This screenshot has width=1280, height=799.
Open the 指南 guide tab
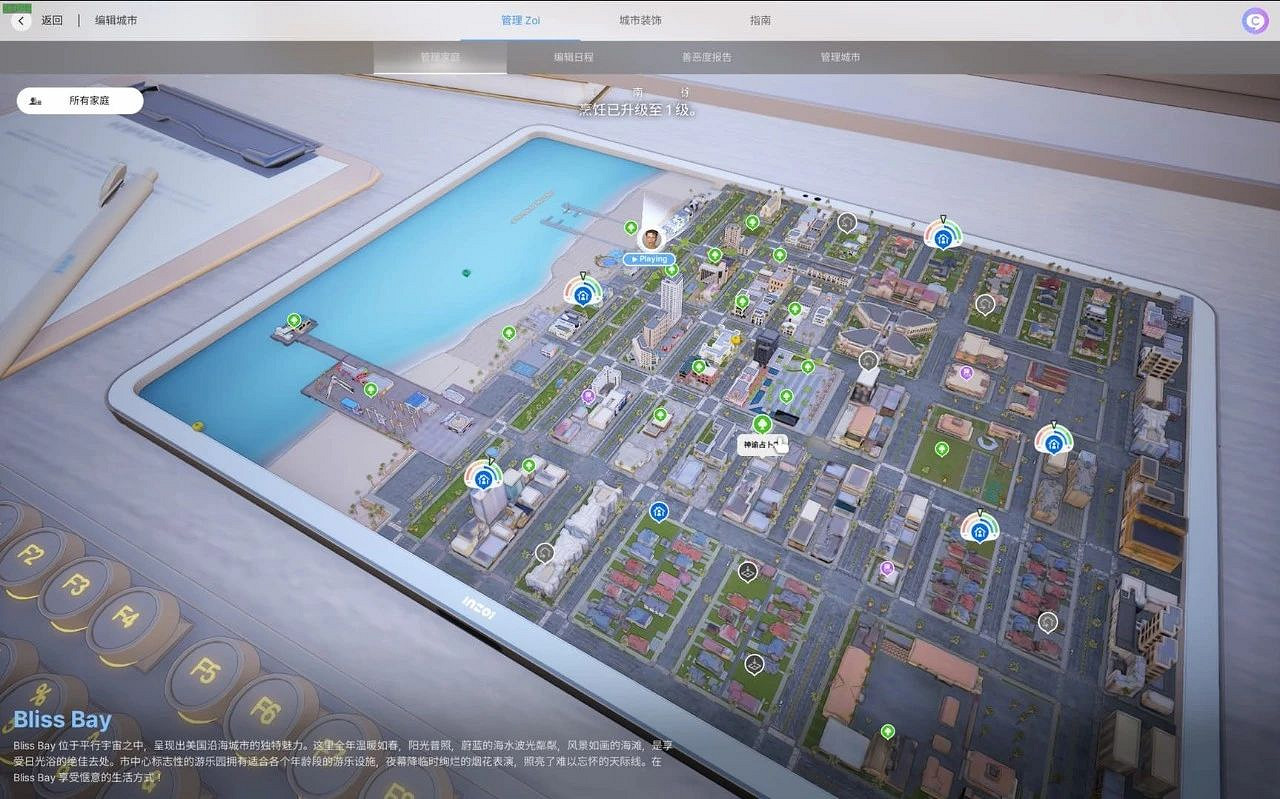760,20
